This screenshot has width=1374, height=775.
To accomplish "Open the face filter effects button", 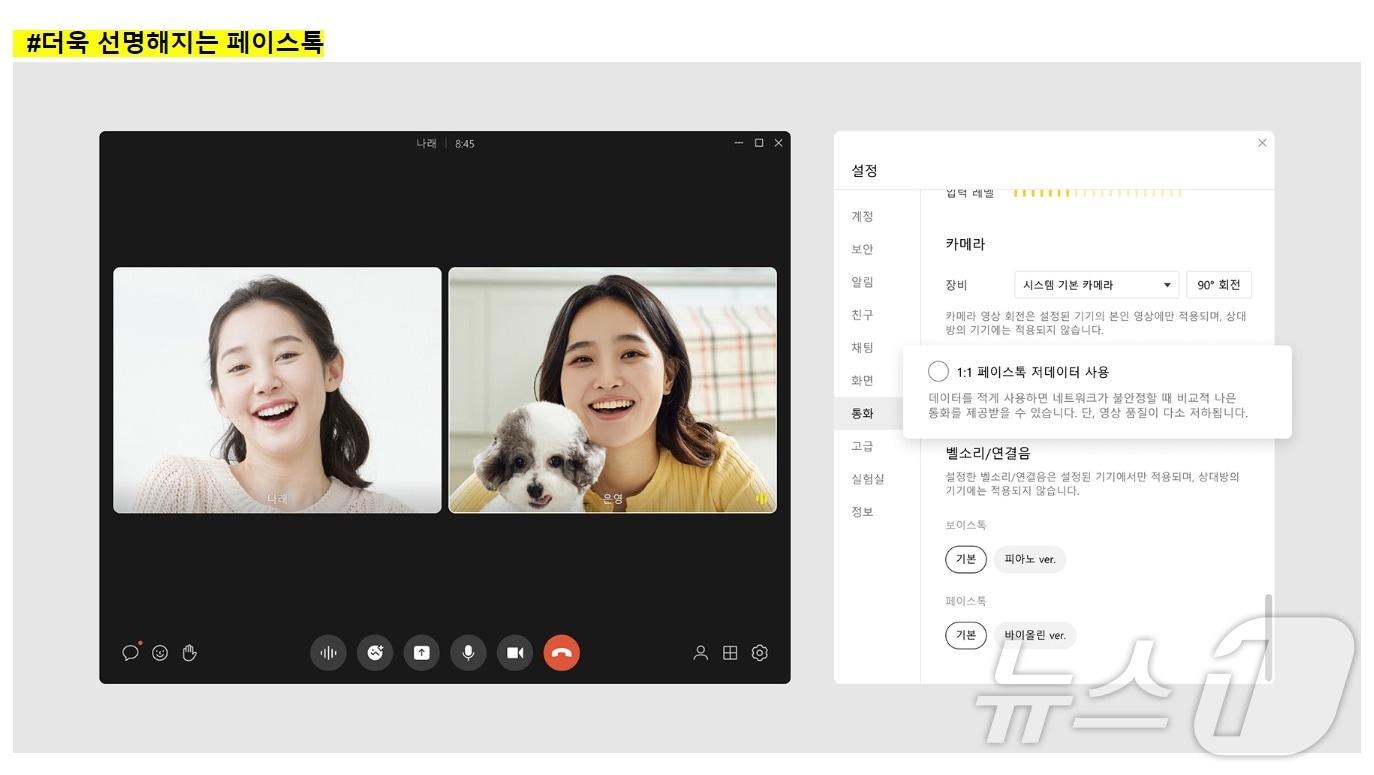I will coord(375,653).
